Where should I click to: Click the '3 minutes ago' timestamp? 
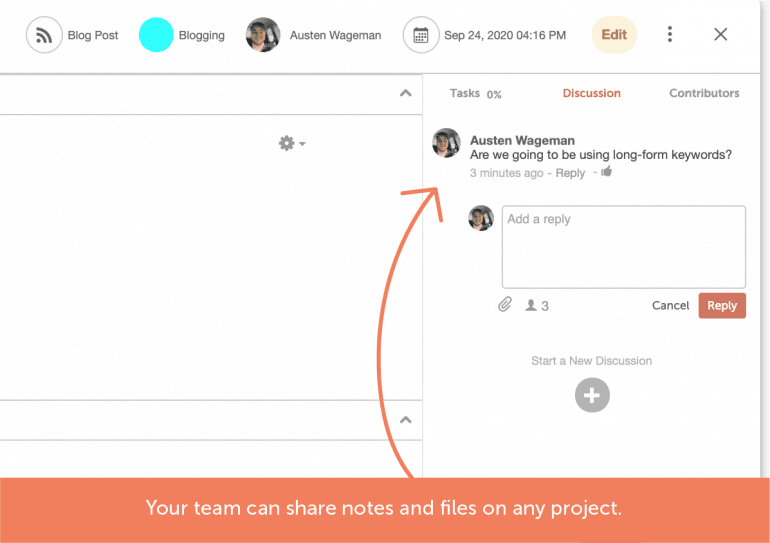pos(506,173)
